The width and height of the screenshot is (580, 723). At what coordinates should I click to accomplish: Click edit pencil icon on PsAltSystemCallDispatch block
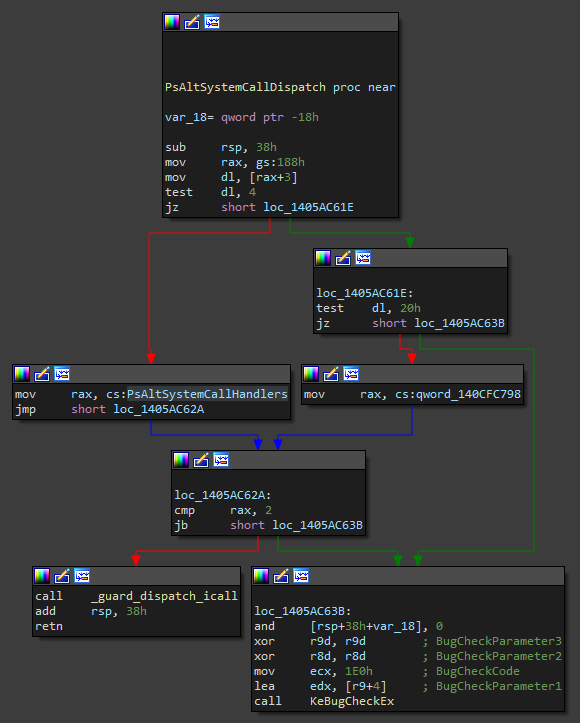192,22
